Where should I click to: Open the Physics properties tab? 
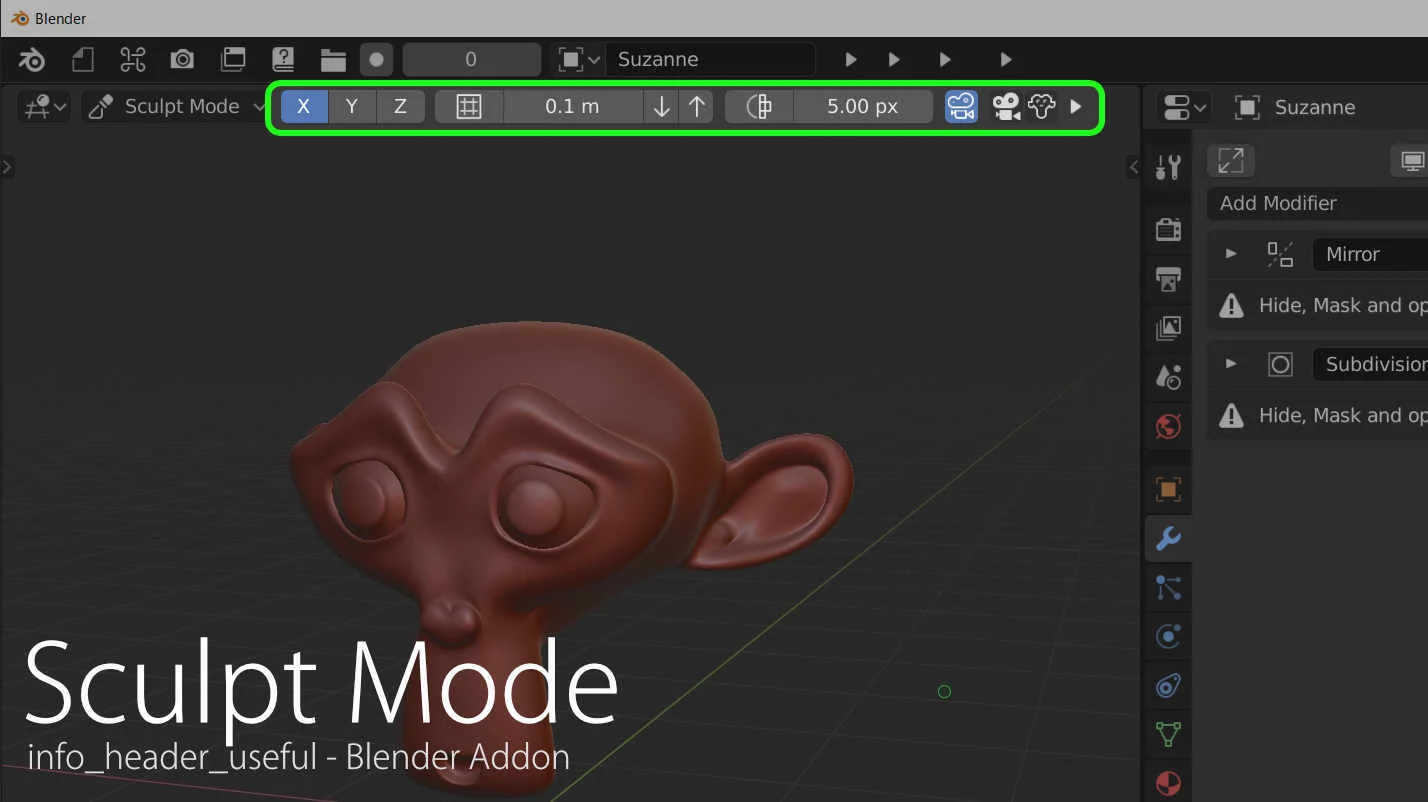coord(1168,637)
